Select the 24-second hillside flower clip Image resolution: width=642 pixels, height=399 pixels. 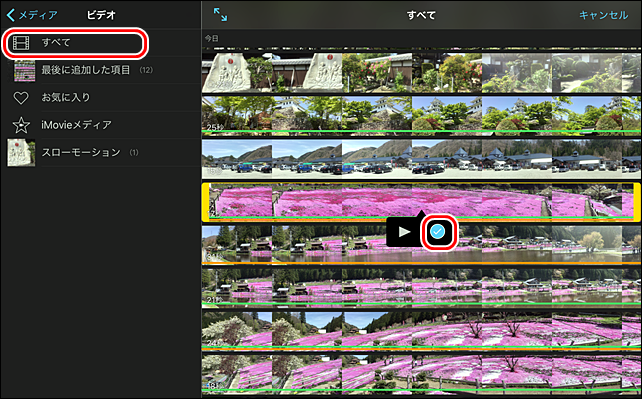421,330
